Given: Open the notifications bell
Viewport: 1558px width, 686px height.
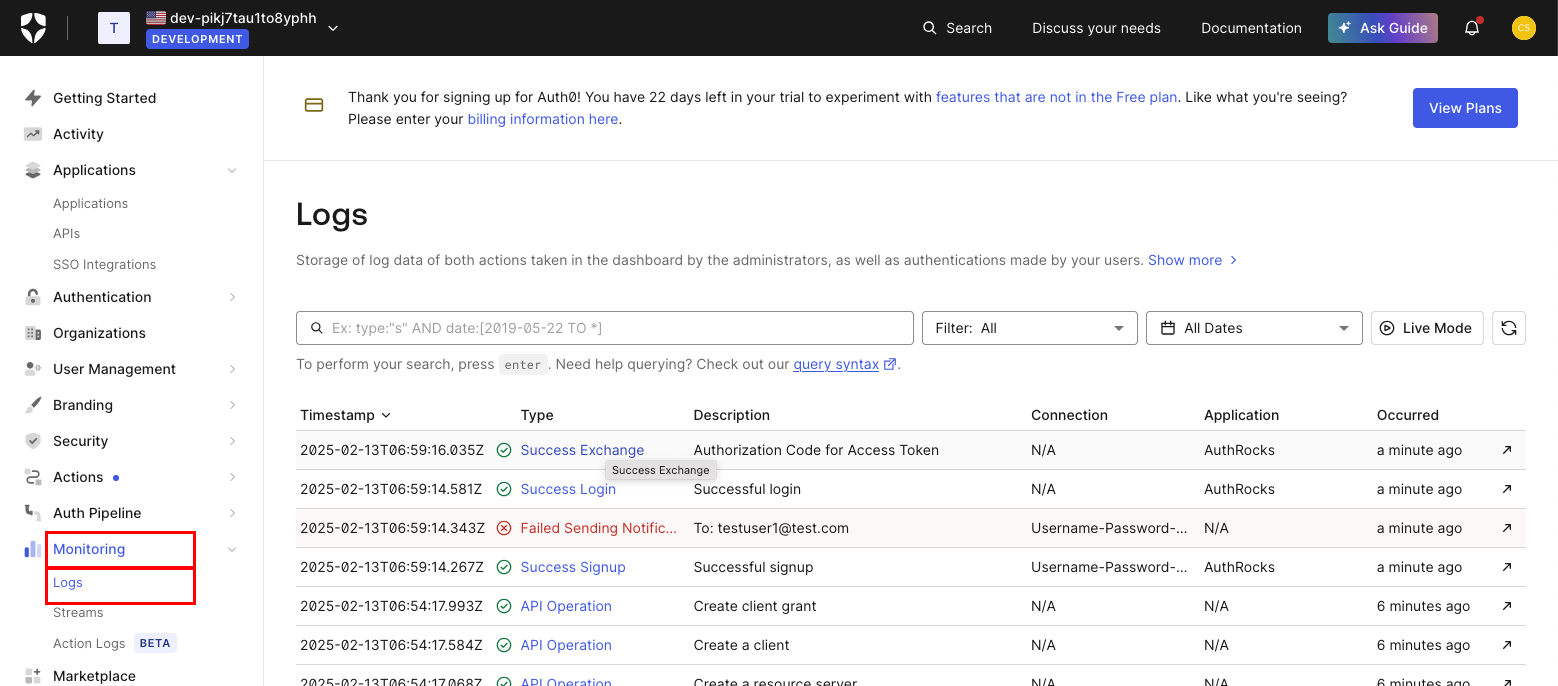Looking at the screenshot, I should click(1471, 28).
